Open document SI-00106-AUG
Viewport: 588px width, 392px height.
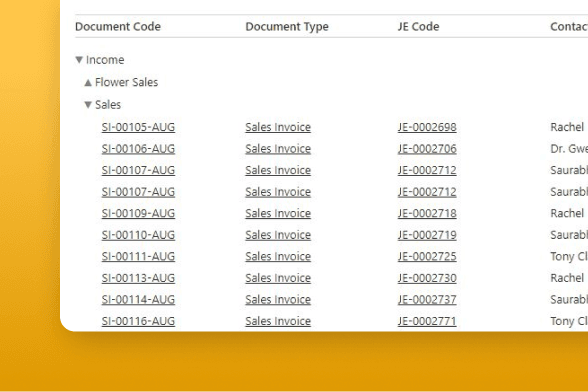pos(138,149)
